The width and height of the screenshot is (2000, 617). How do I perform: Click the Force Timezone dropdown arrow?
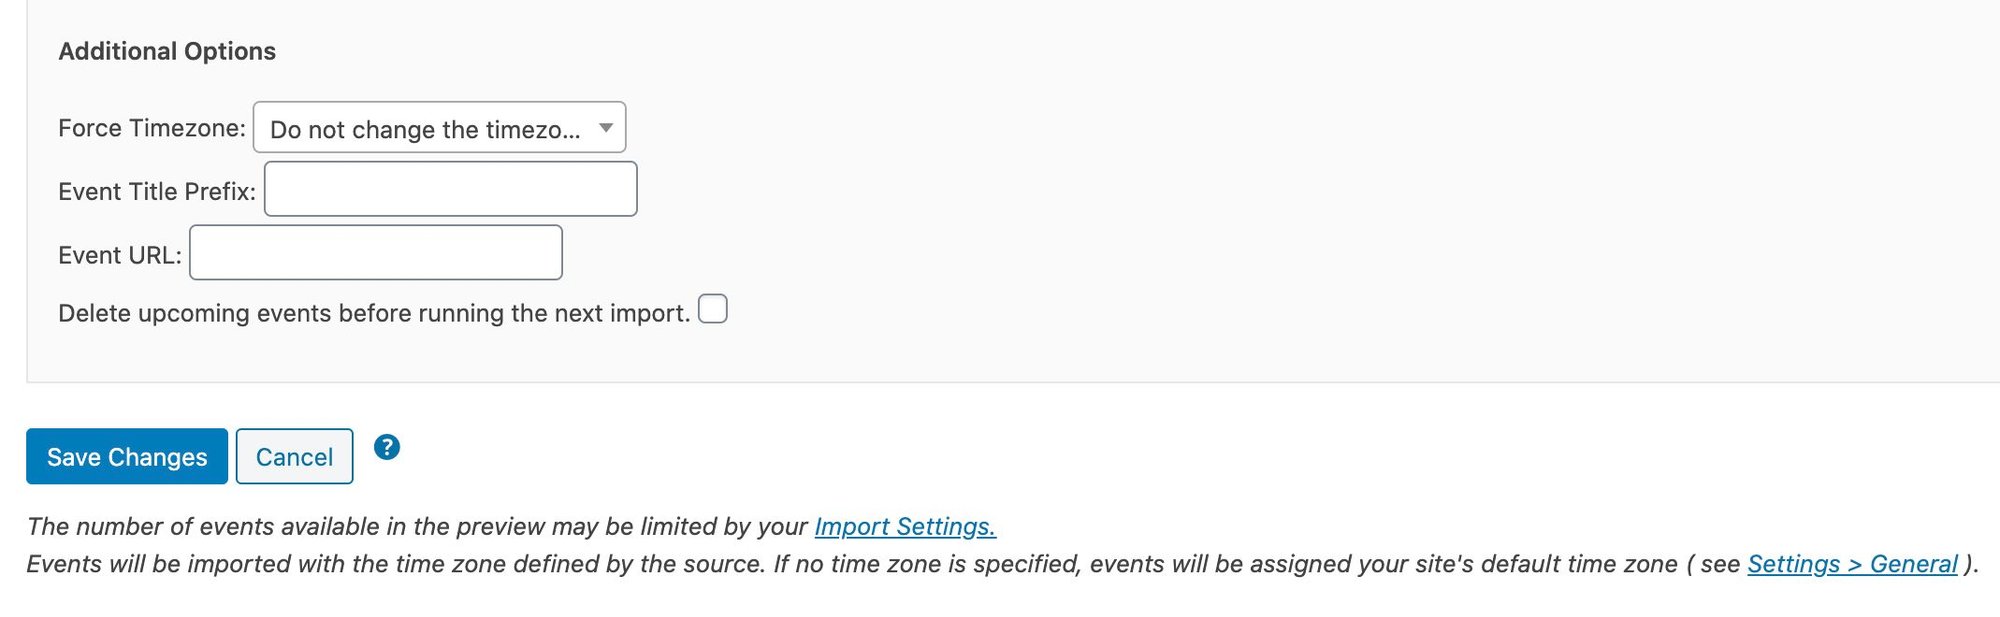[x=605, y=128]
